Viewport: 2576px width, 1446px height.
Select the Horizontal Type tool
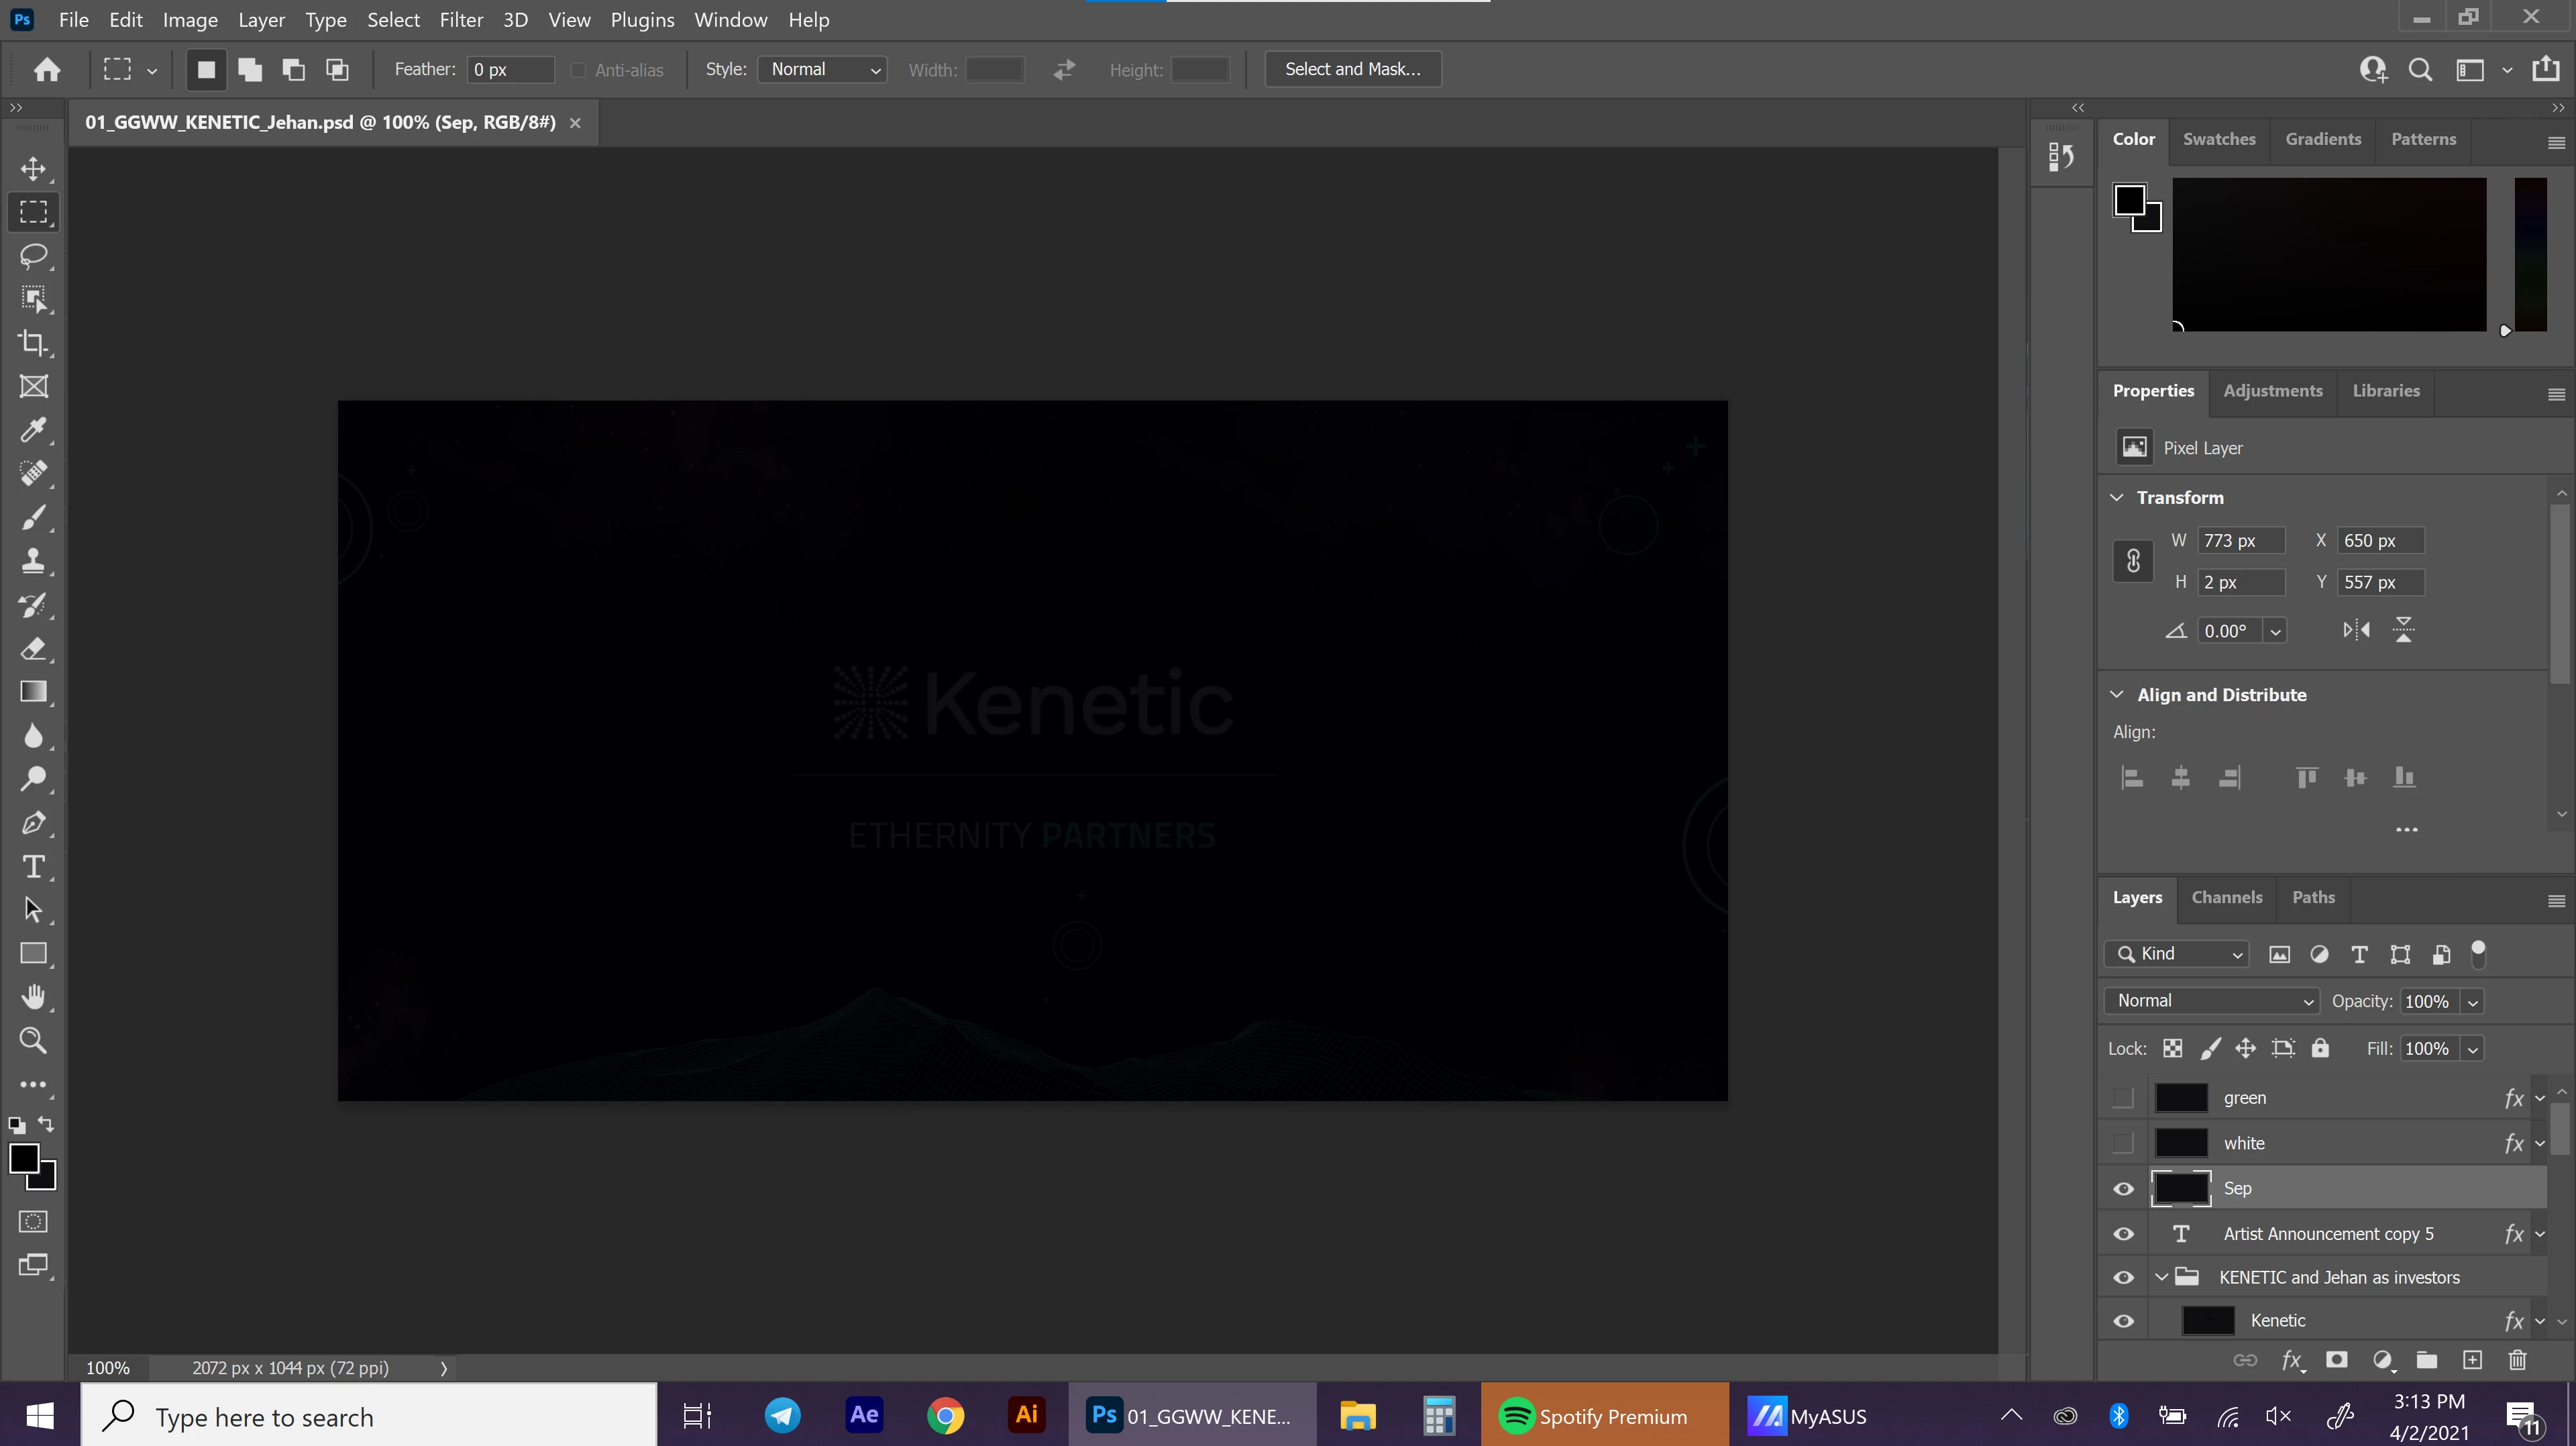33,866
